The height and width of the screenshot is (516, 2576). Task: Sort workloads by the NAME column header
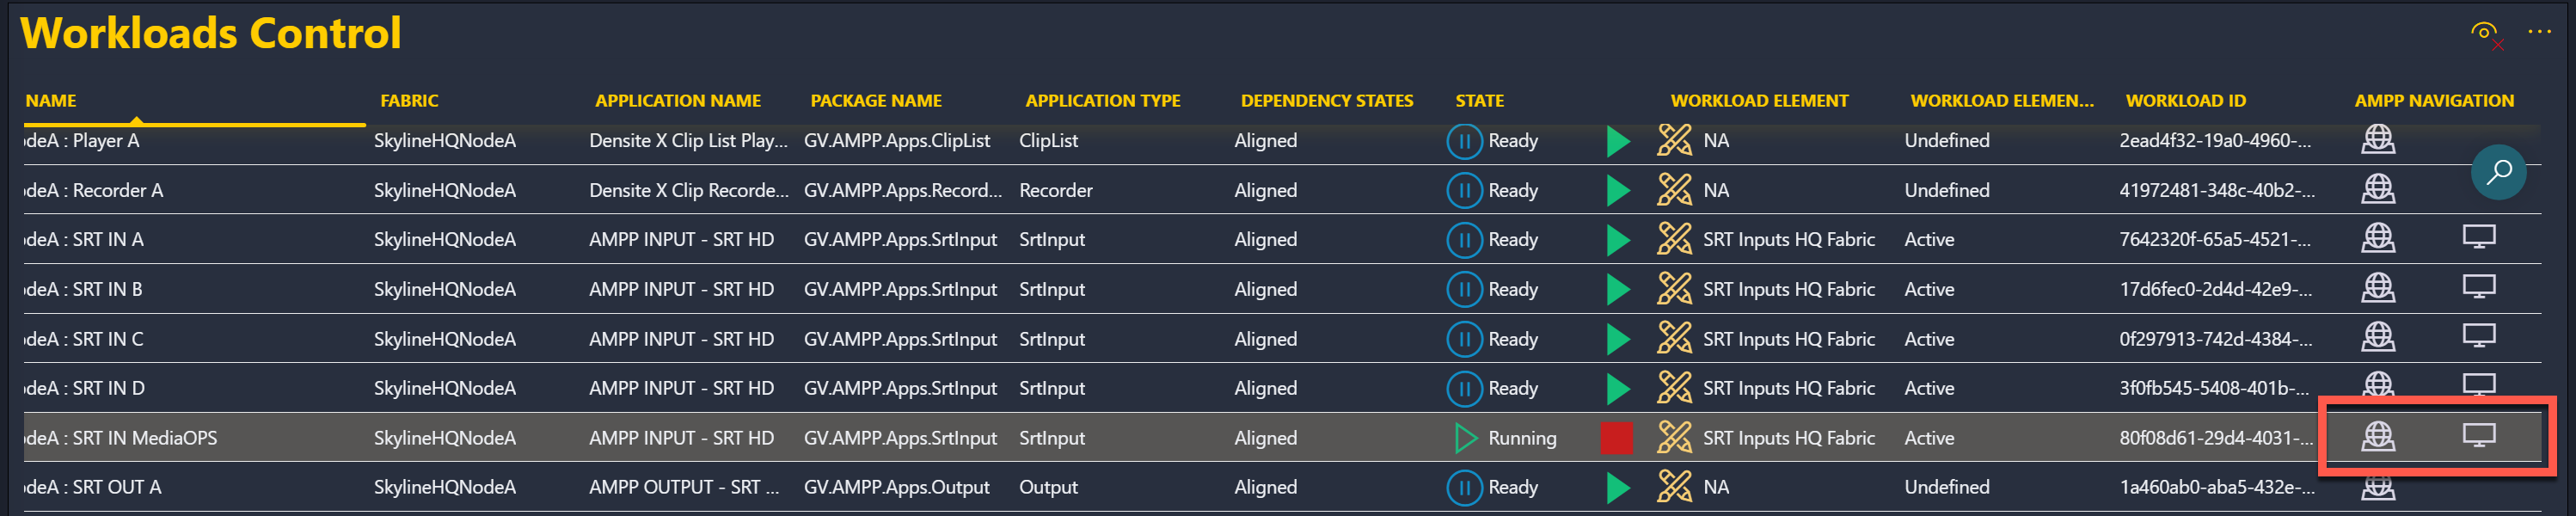tap(50, 100)
